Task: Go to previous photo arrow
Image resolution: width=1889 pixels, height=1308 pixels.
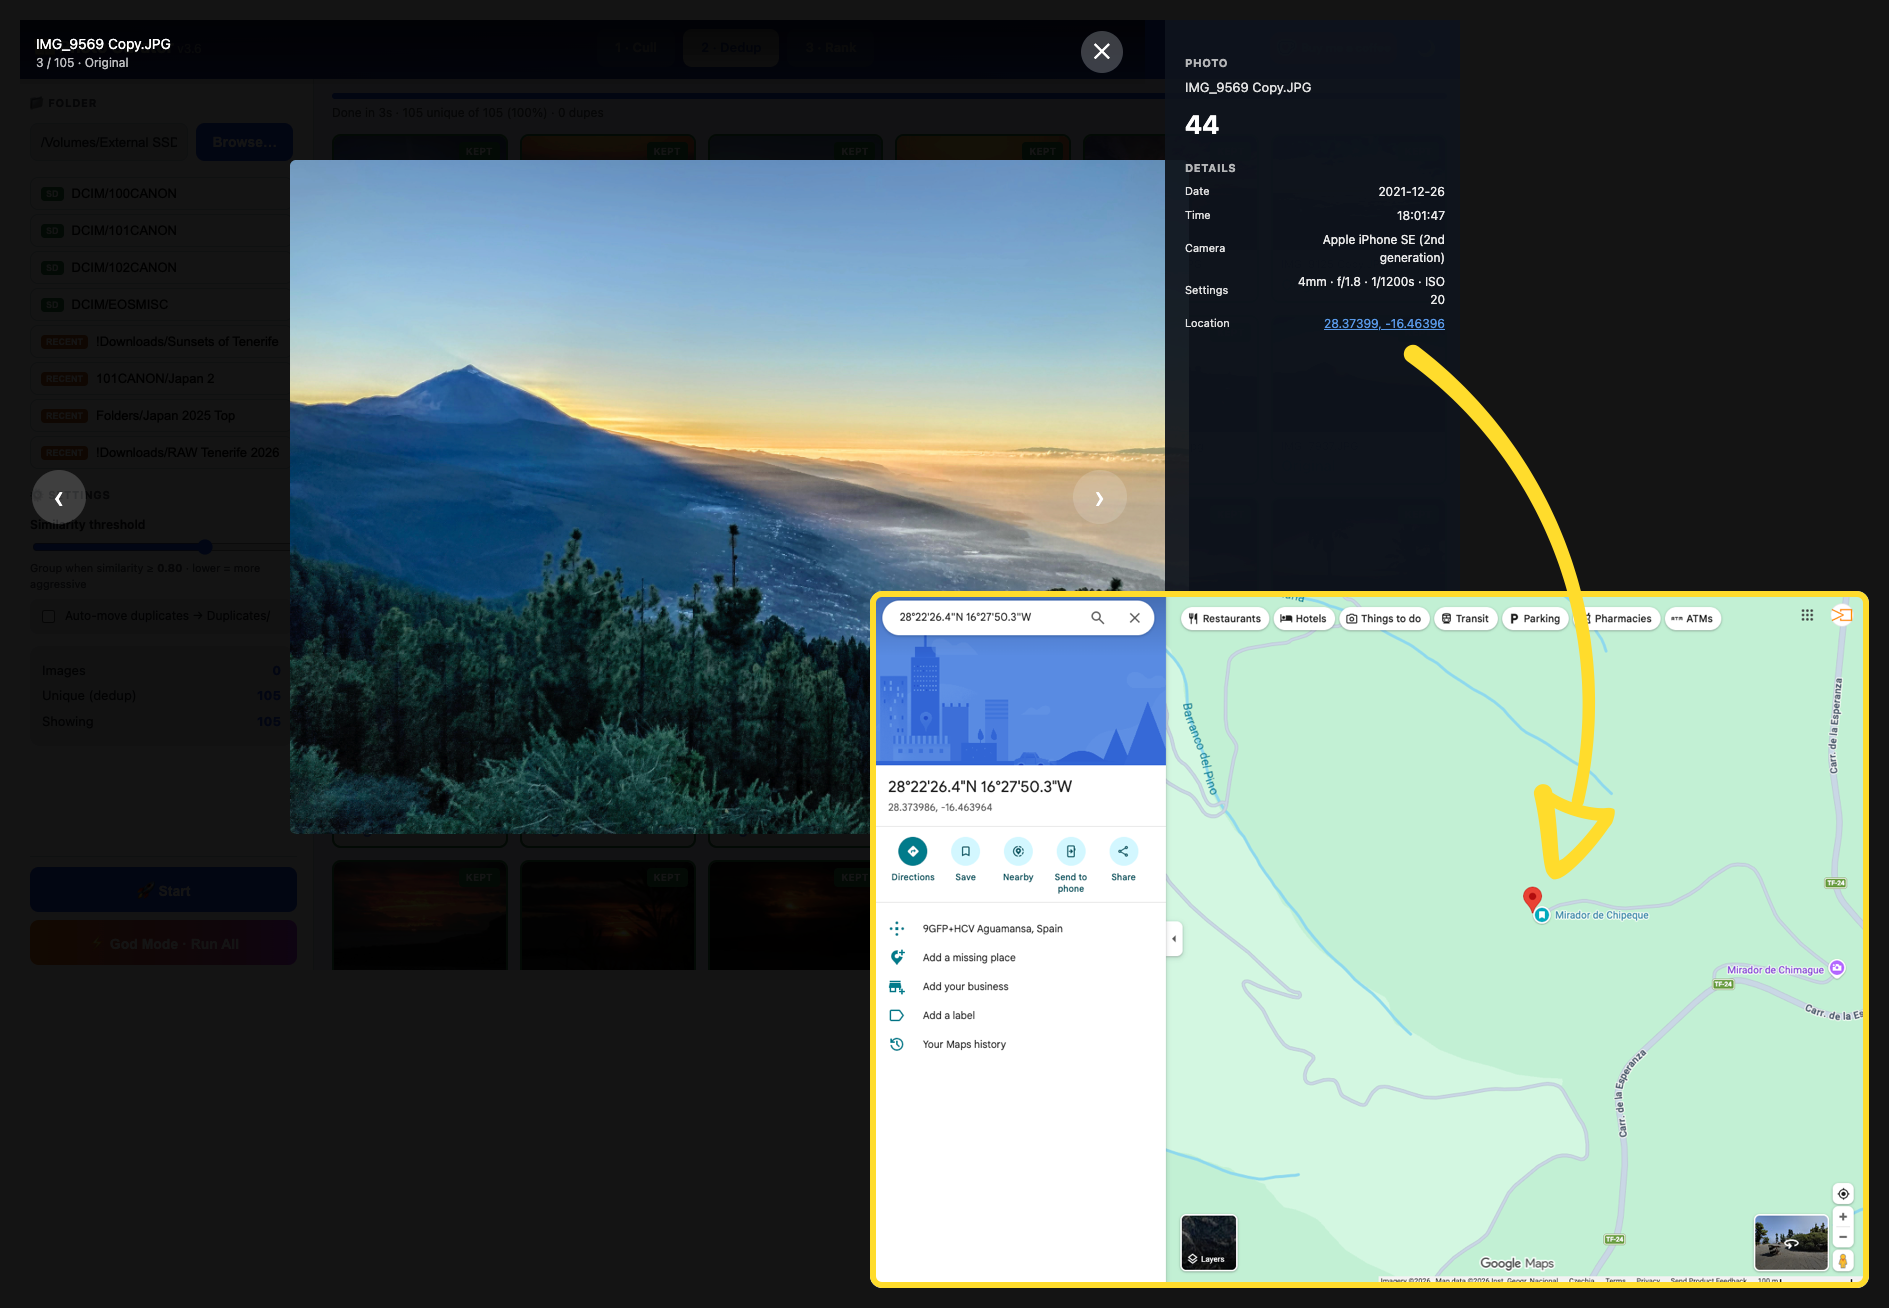Action: (59, 497)
